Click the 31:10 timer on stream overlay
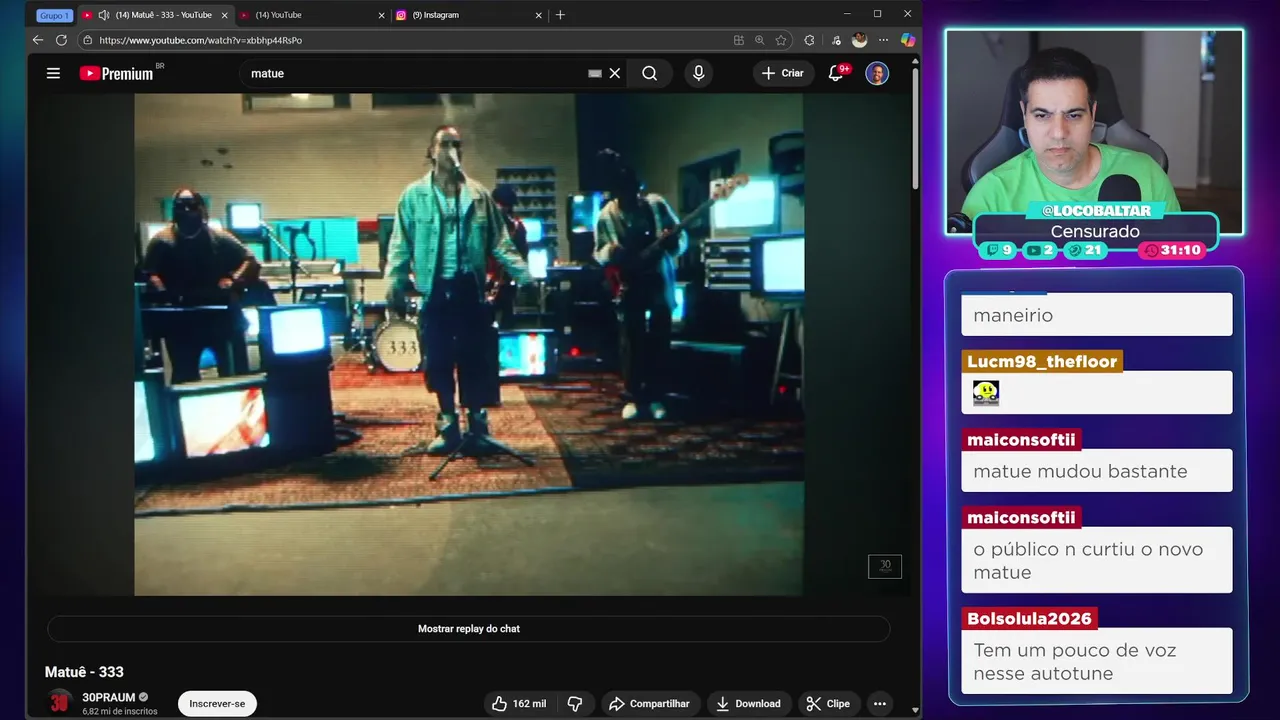The width and height of the screenshot is (1280, 720). 1172,250
